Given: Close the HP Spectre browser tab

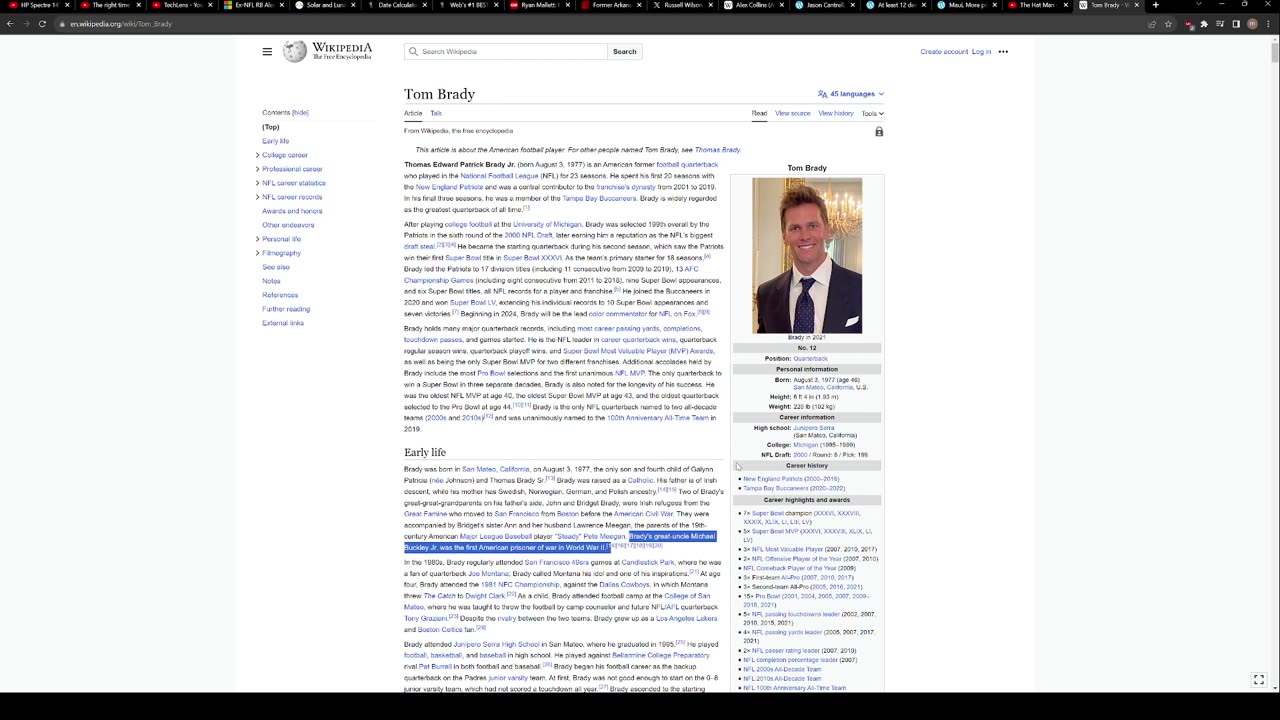Looking at the screenshot, I should pos(67,5).
